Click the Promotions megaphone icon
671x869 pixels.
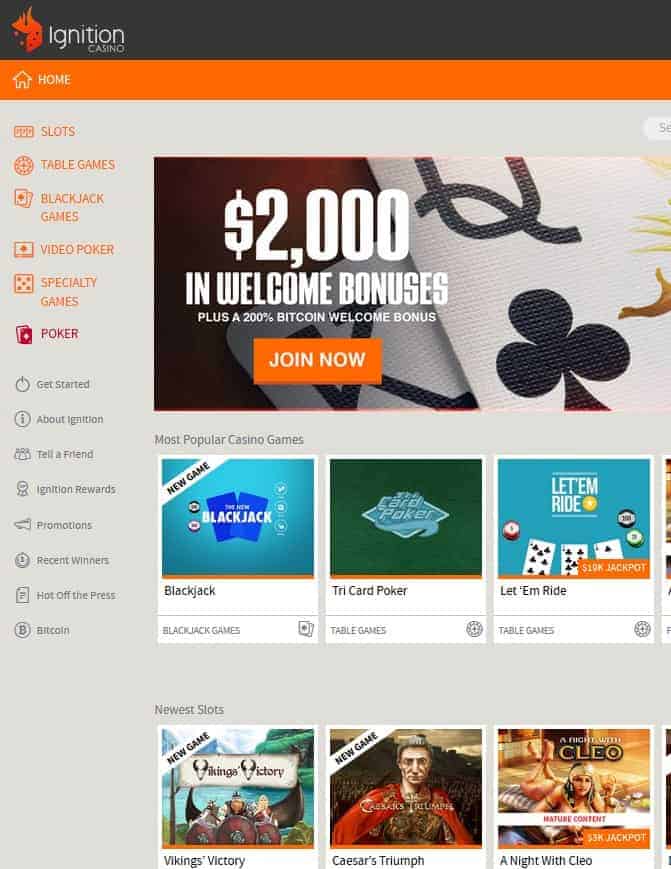(x=22, y=524)
